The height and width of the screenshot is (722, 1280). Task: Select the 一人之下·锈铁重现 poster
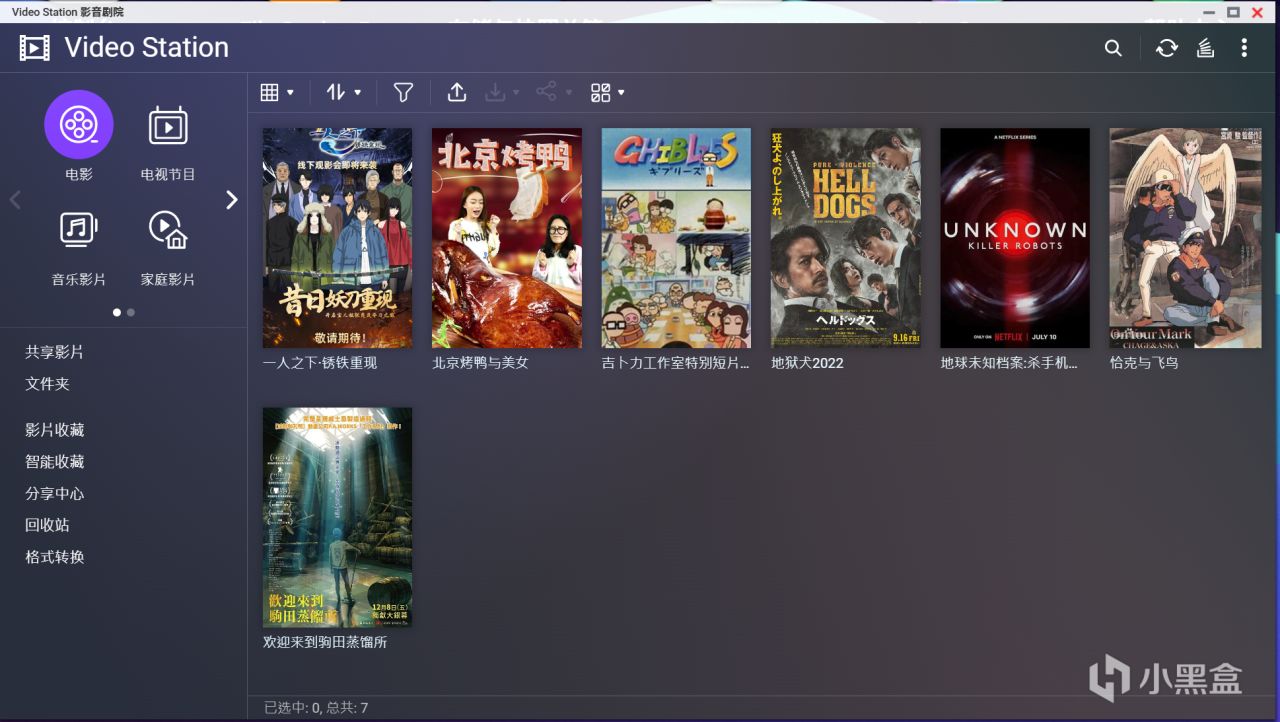337,238
